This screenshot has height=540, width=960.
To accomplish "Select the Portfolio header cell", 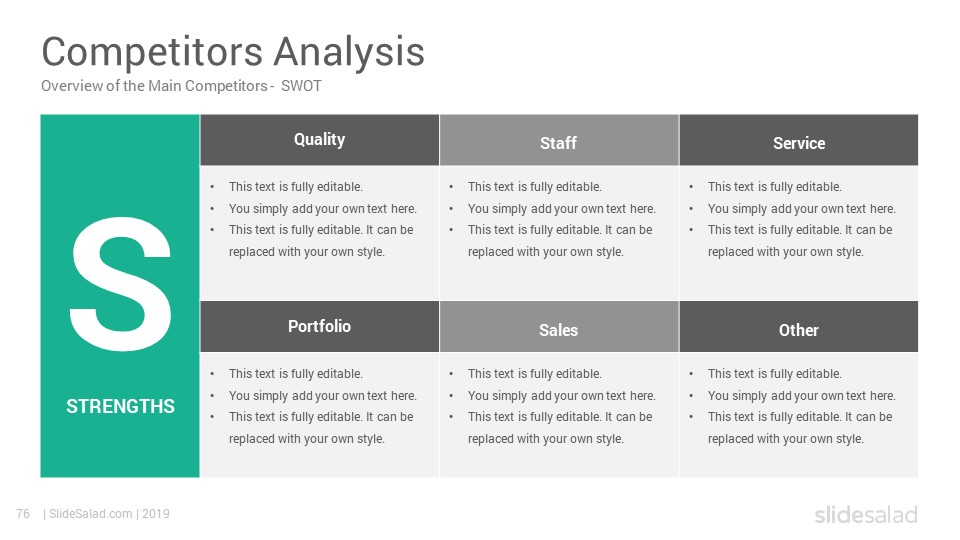I will pyautogui.click(x=320, y=326).
